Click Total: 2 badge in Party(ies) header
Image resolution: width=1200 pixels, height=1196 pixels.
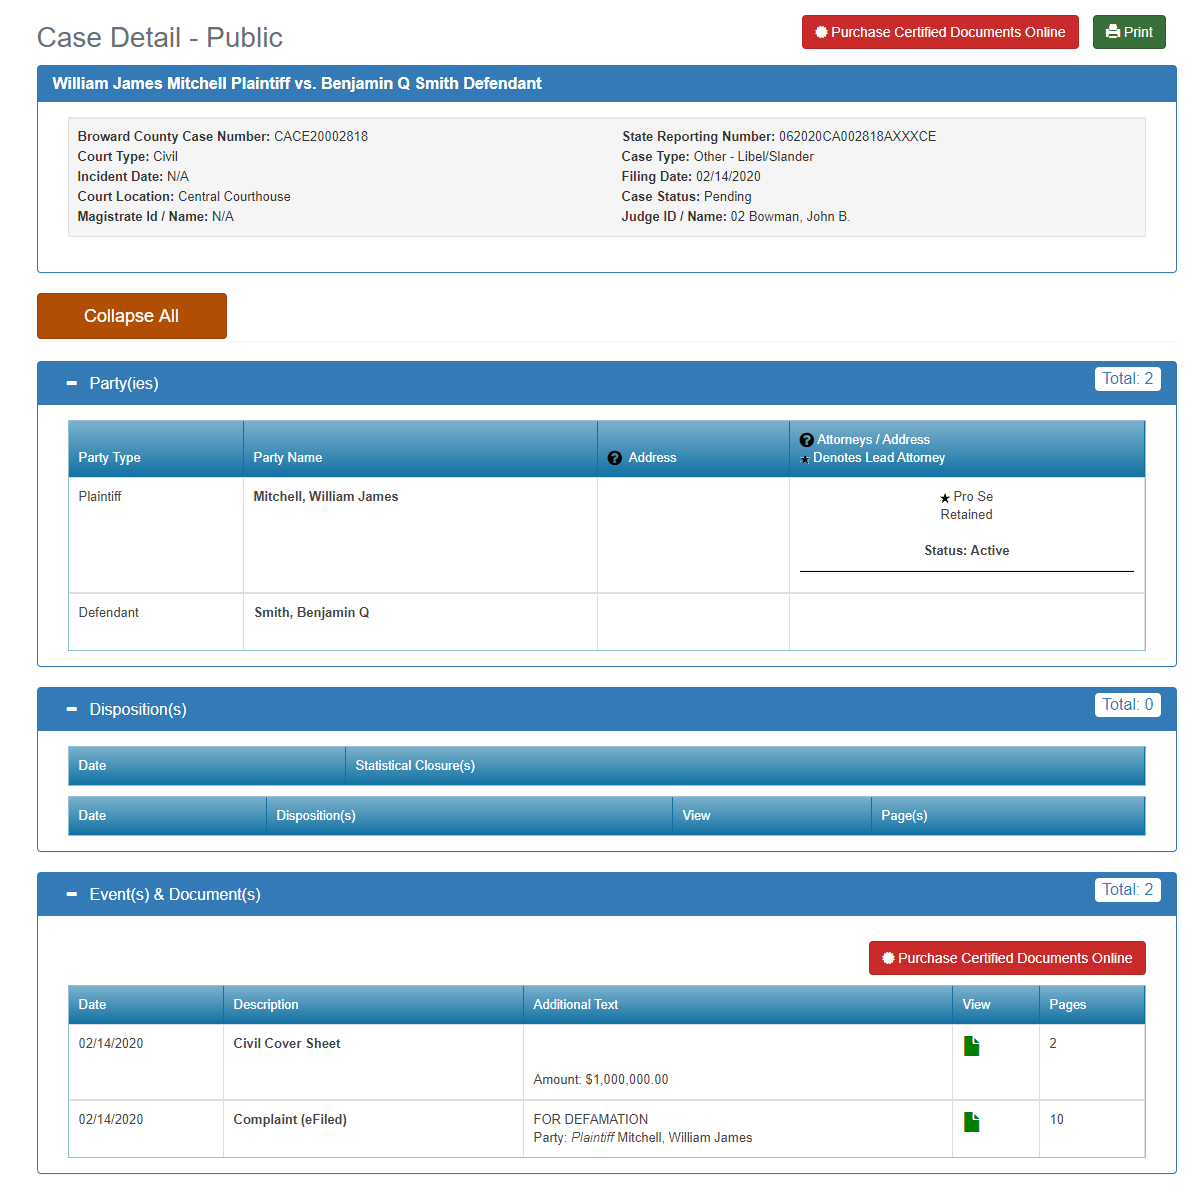1128,379
